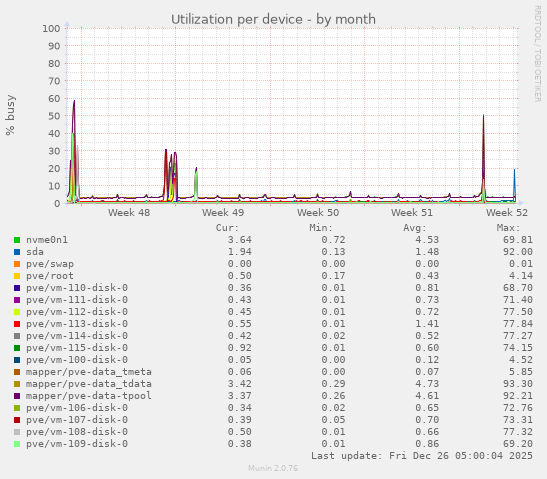
Task: Click the nvme0n1 current value 3.64
Action: click(x=240, y=240)
